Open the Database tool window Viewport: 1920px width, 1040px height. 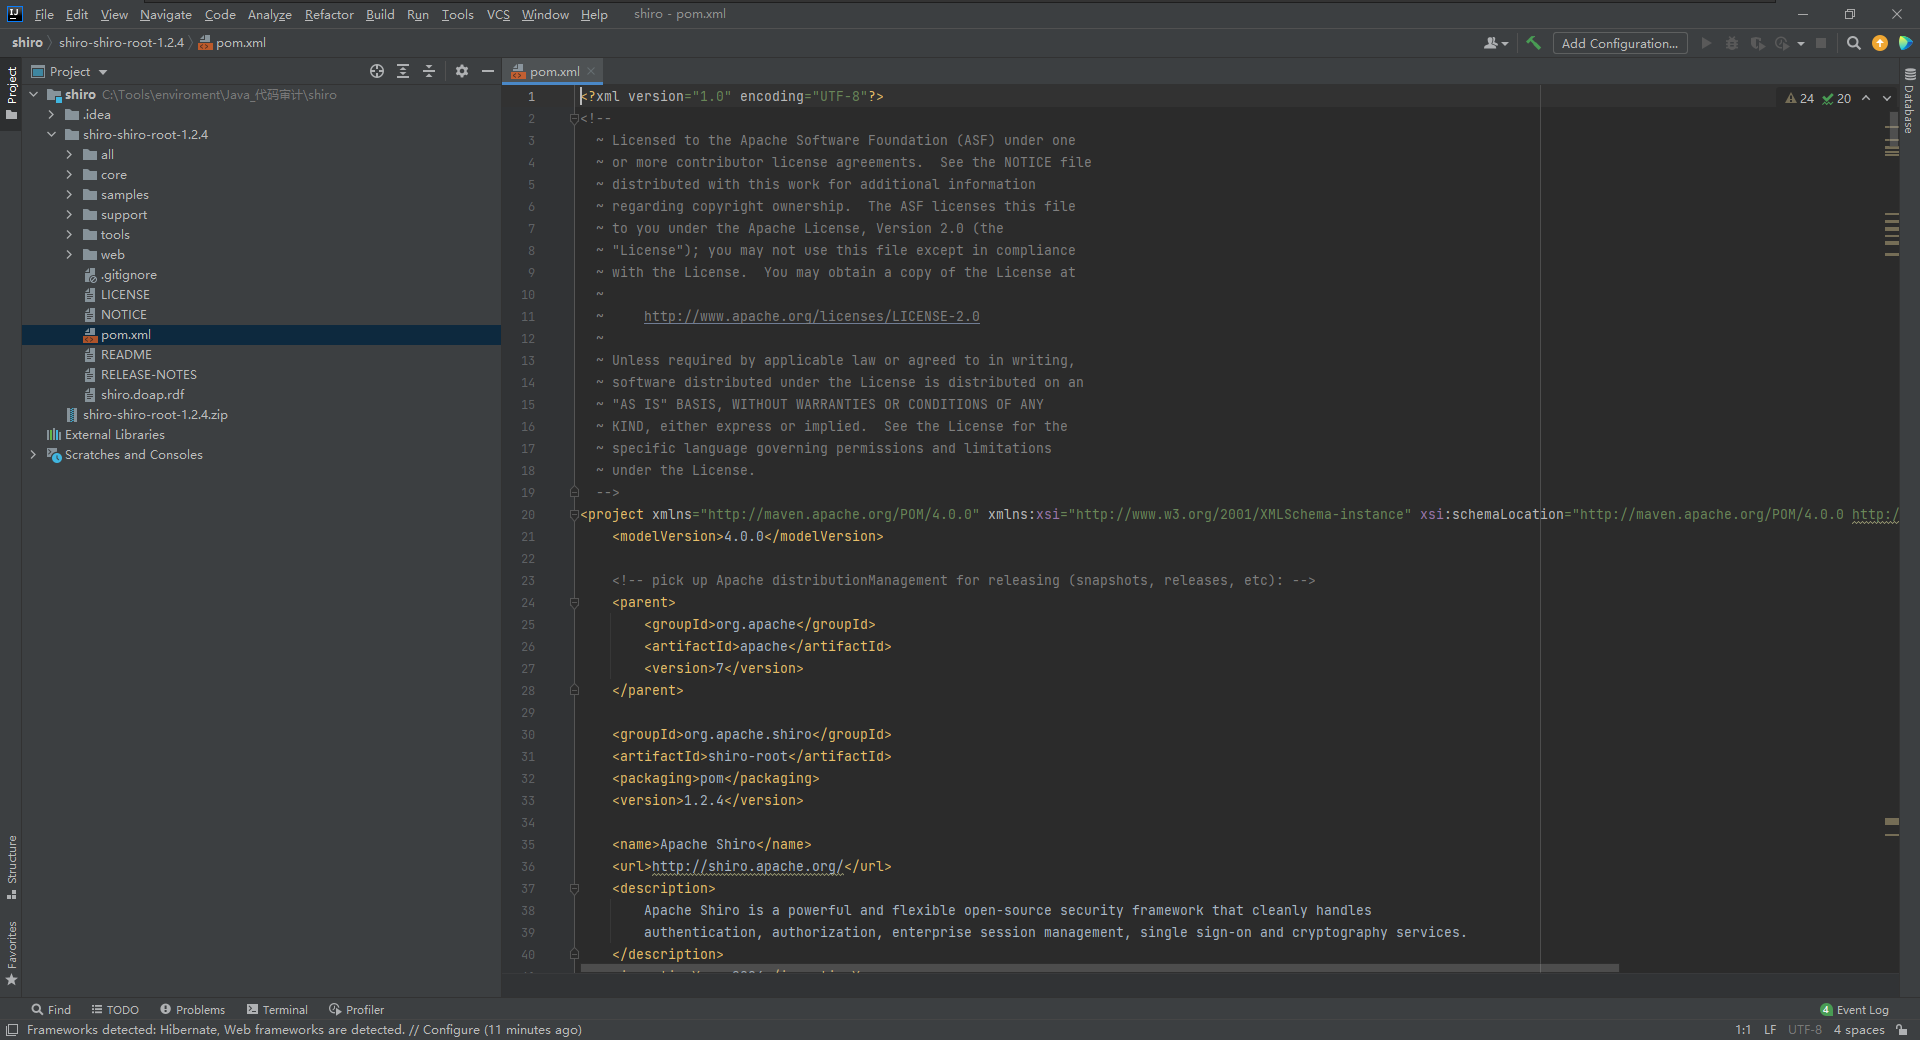[1909, 102]
